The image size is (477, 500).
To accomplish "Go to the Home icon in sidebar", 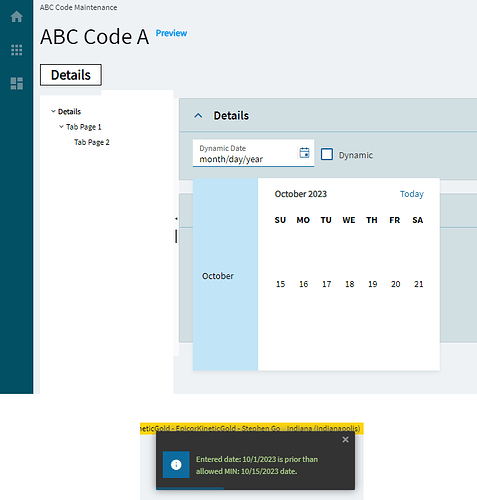I will pos(16,17).
